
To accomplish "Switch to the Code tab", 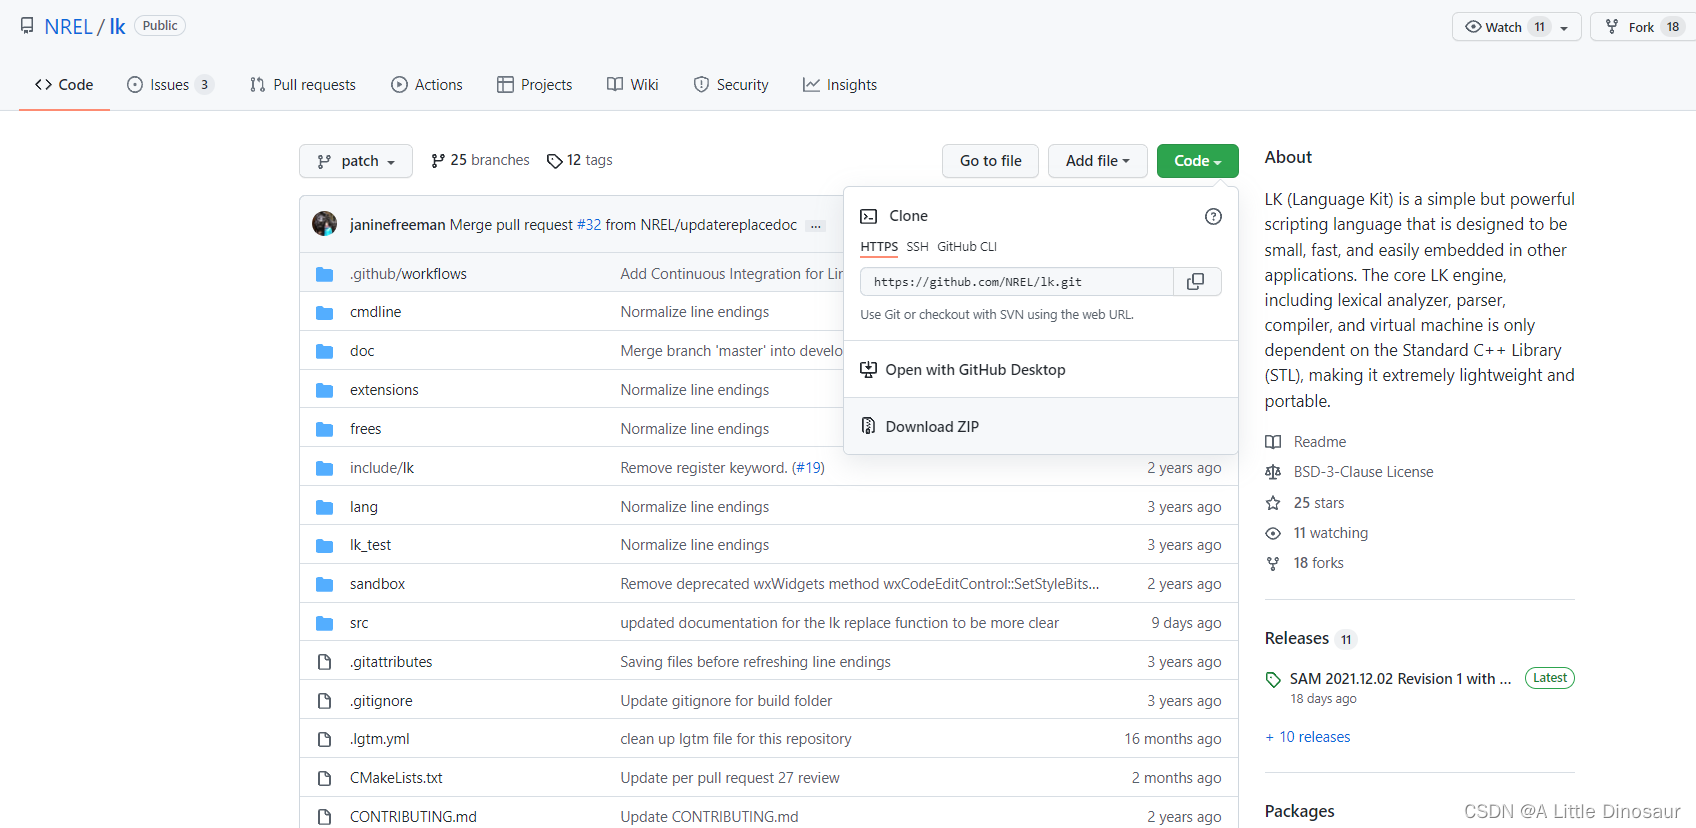I will [x=64, y=85].
